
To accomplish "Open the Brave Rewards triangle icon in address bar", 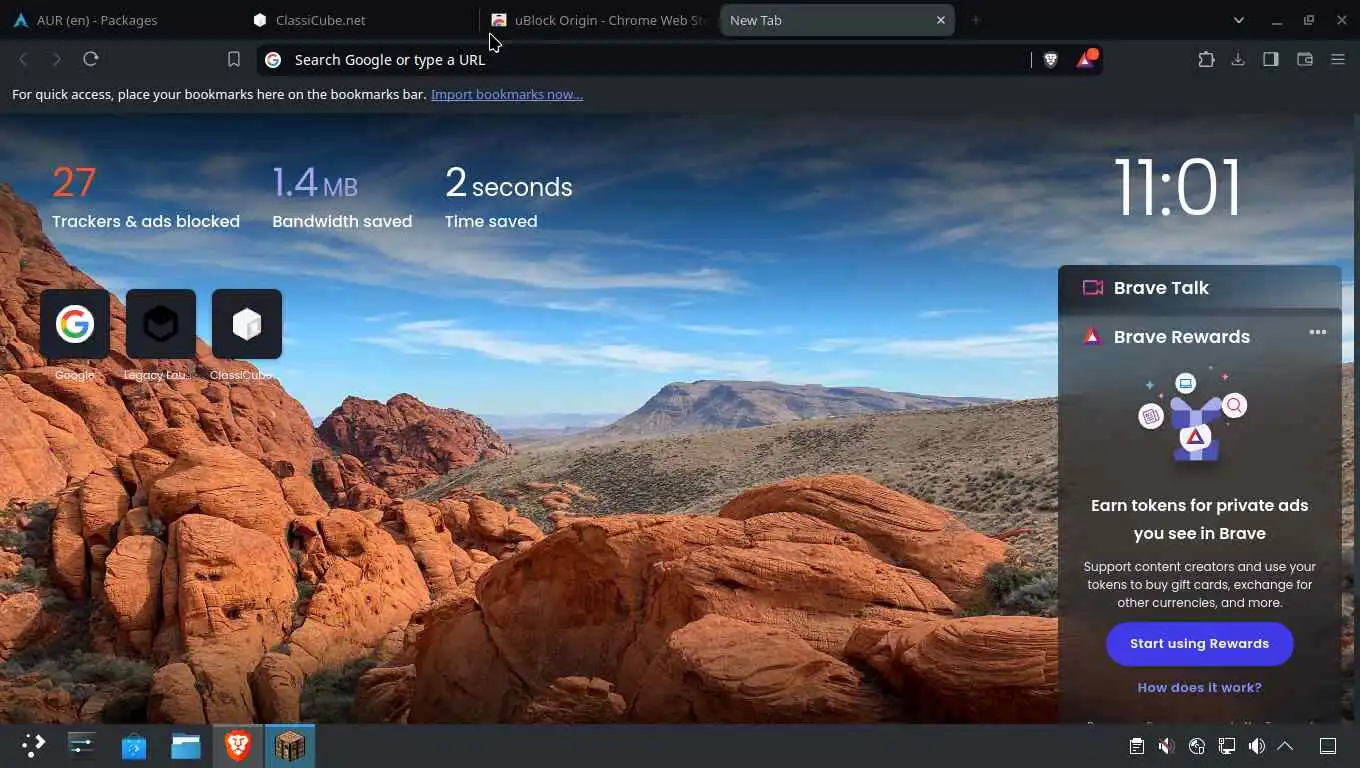I will tap(1086, 60).
